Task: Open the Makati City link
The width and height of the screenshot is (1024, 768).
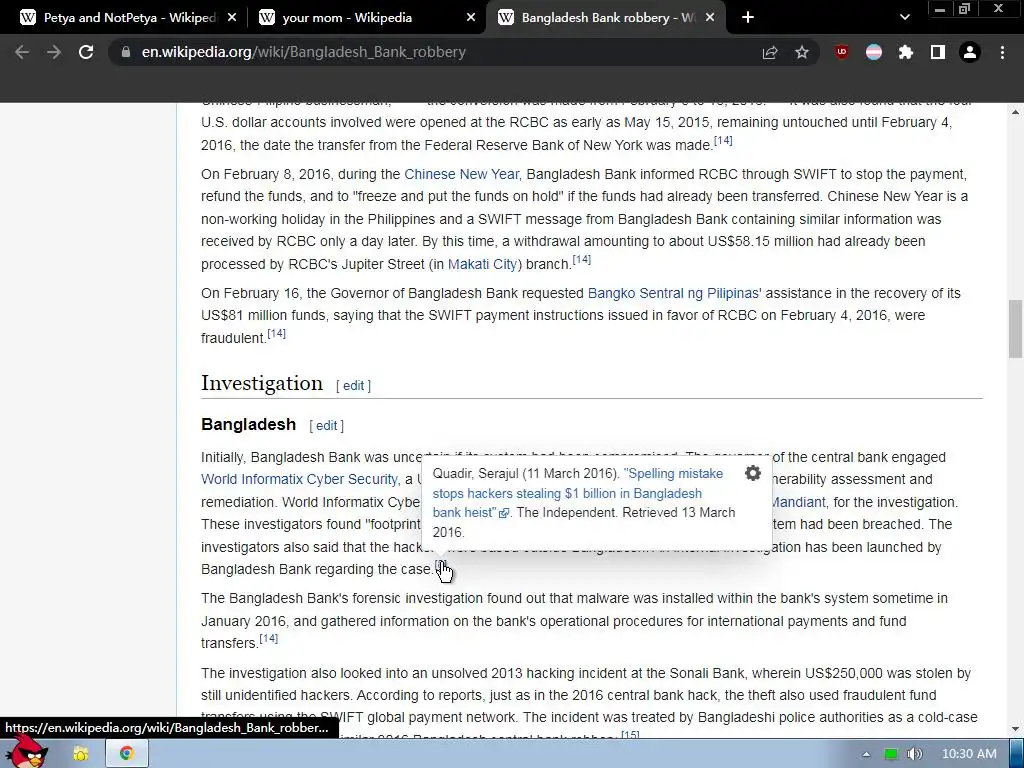Action: pyautogui.click(x=483, y=264)
